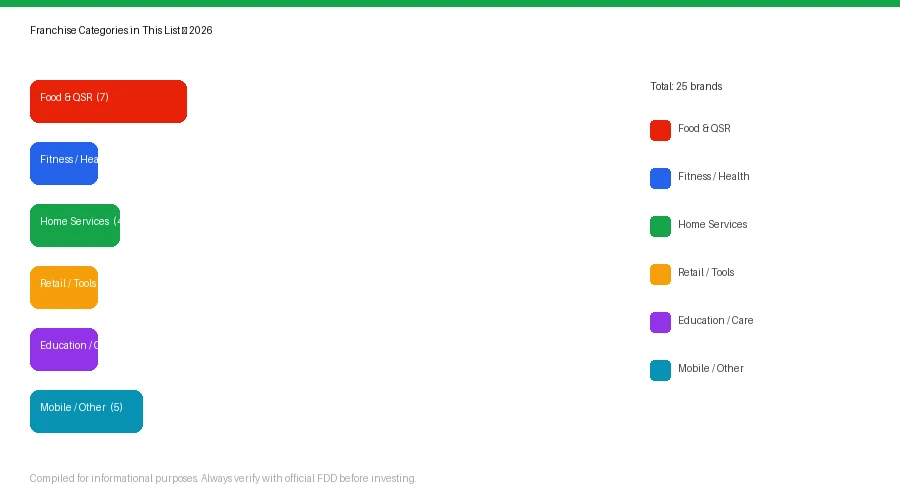Click the blue Fitness / Health legend swatch
900x500 pixels.
[x=660, y=178]
